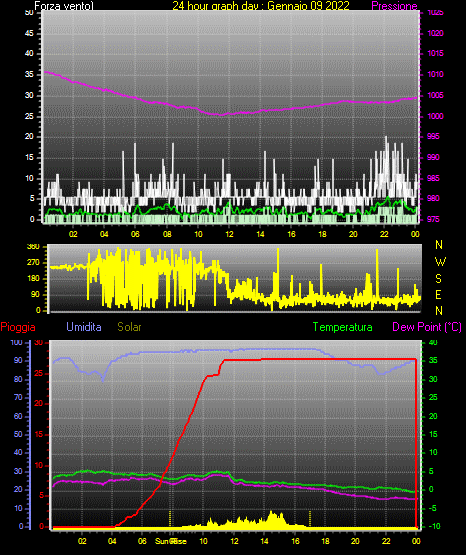Click green temperature axis value "-5"
Screen dimensions: 466x555
pos(432,508)
